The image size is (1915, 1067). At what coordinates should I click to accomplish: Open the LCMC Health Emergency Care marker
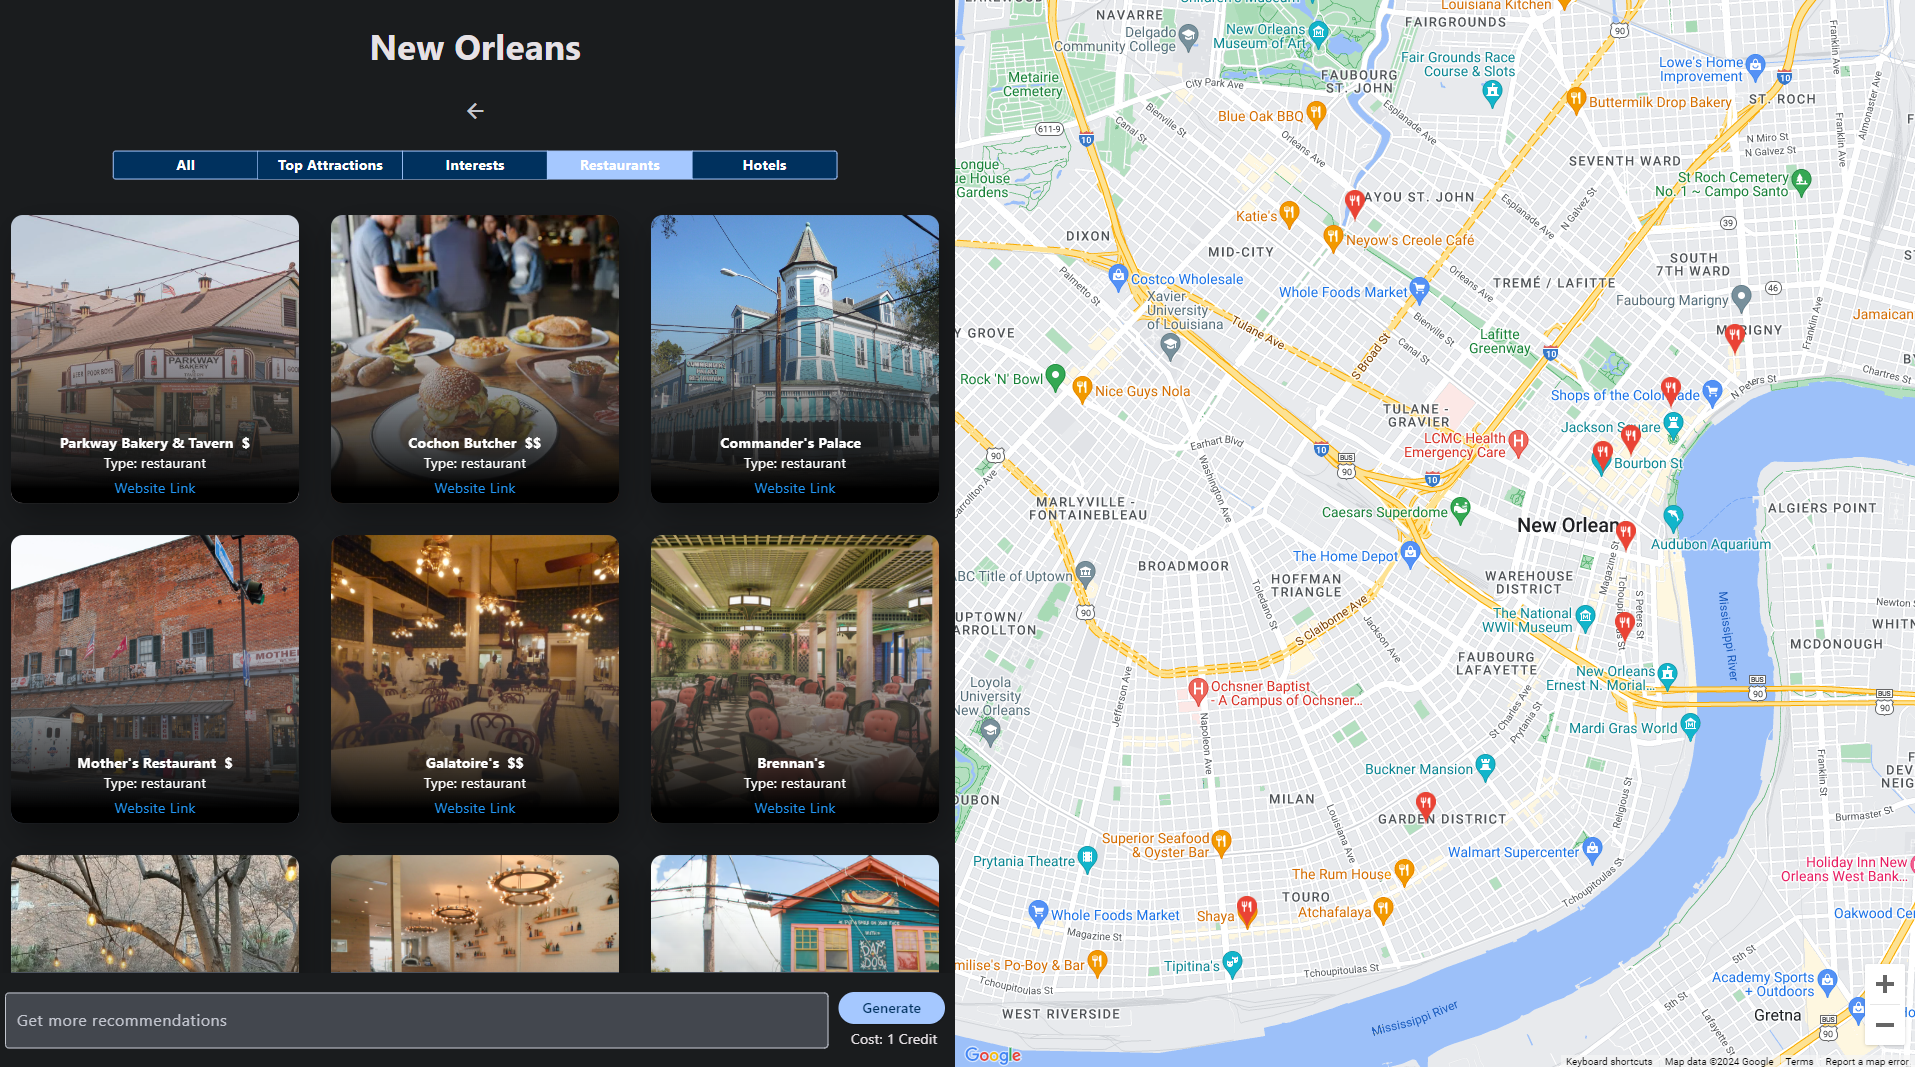(x=1518, y=443)
